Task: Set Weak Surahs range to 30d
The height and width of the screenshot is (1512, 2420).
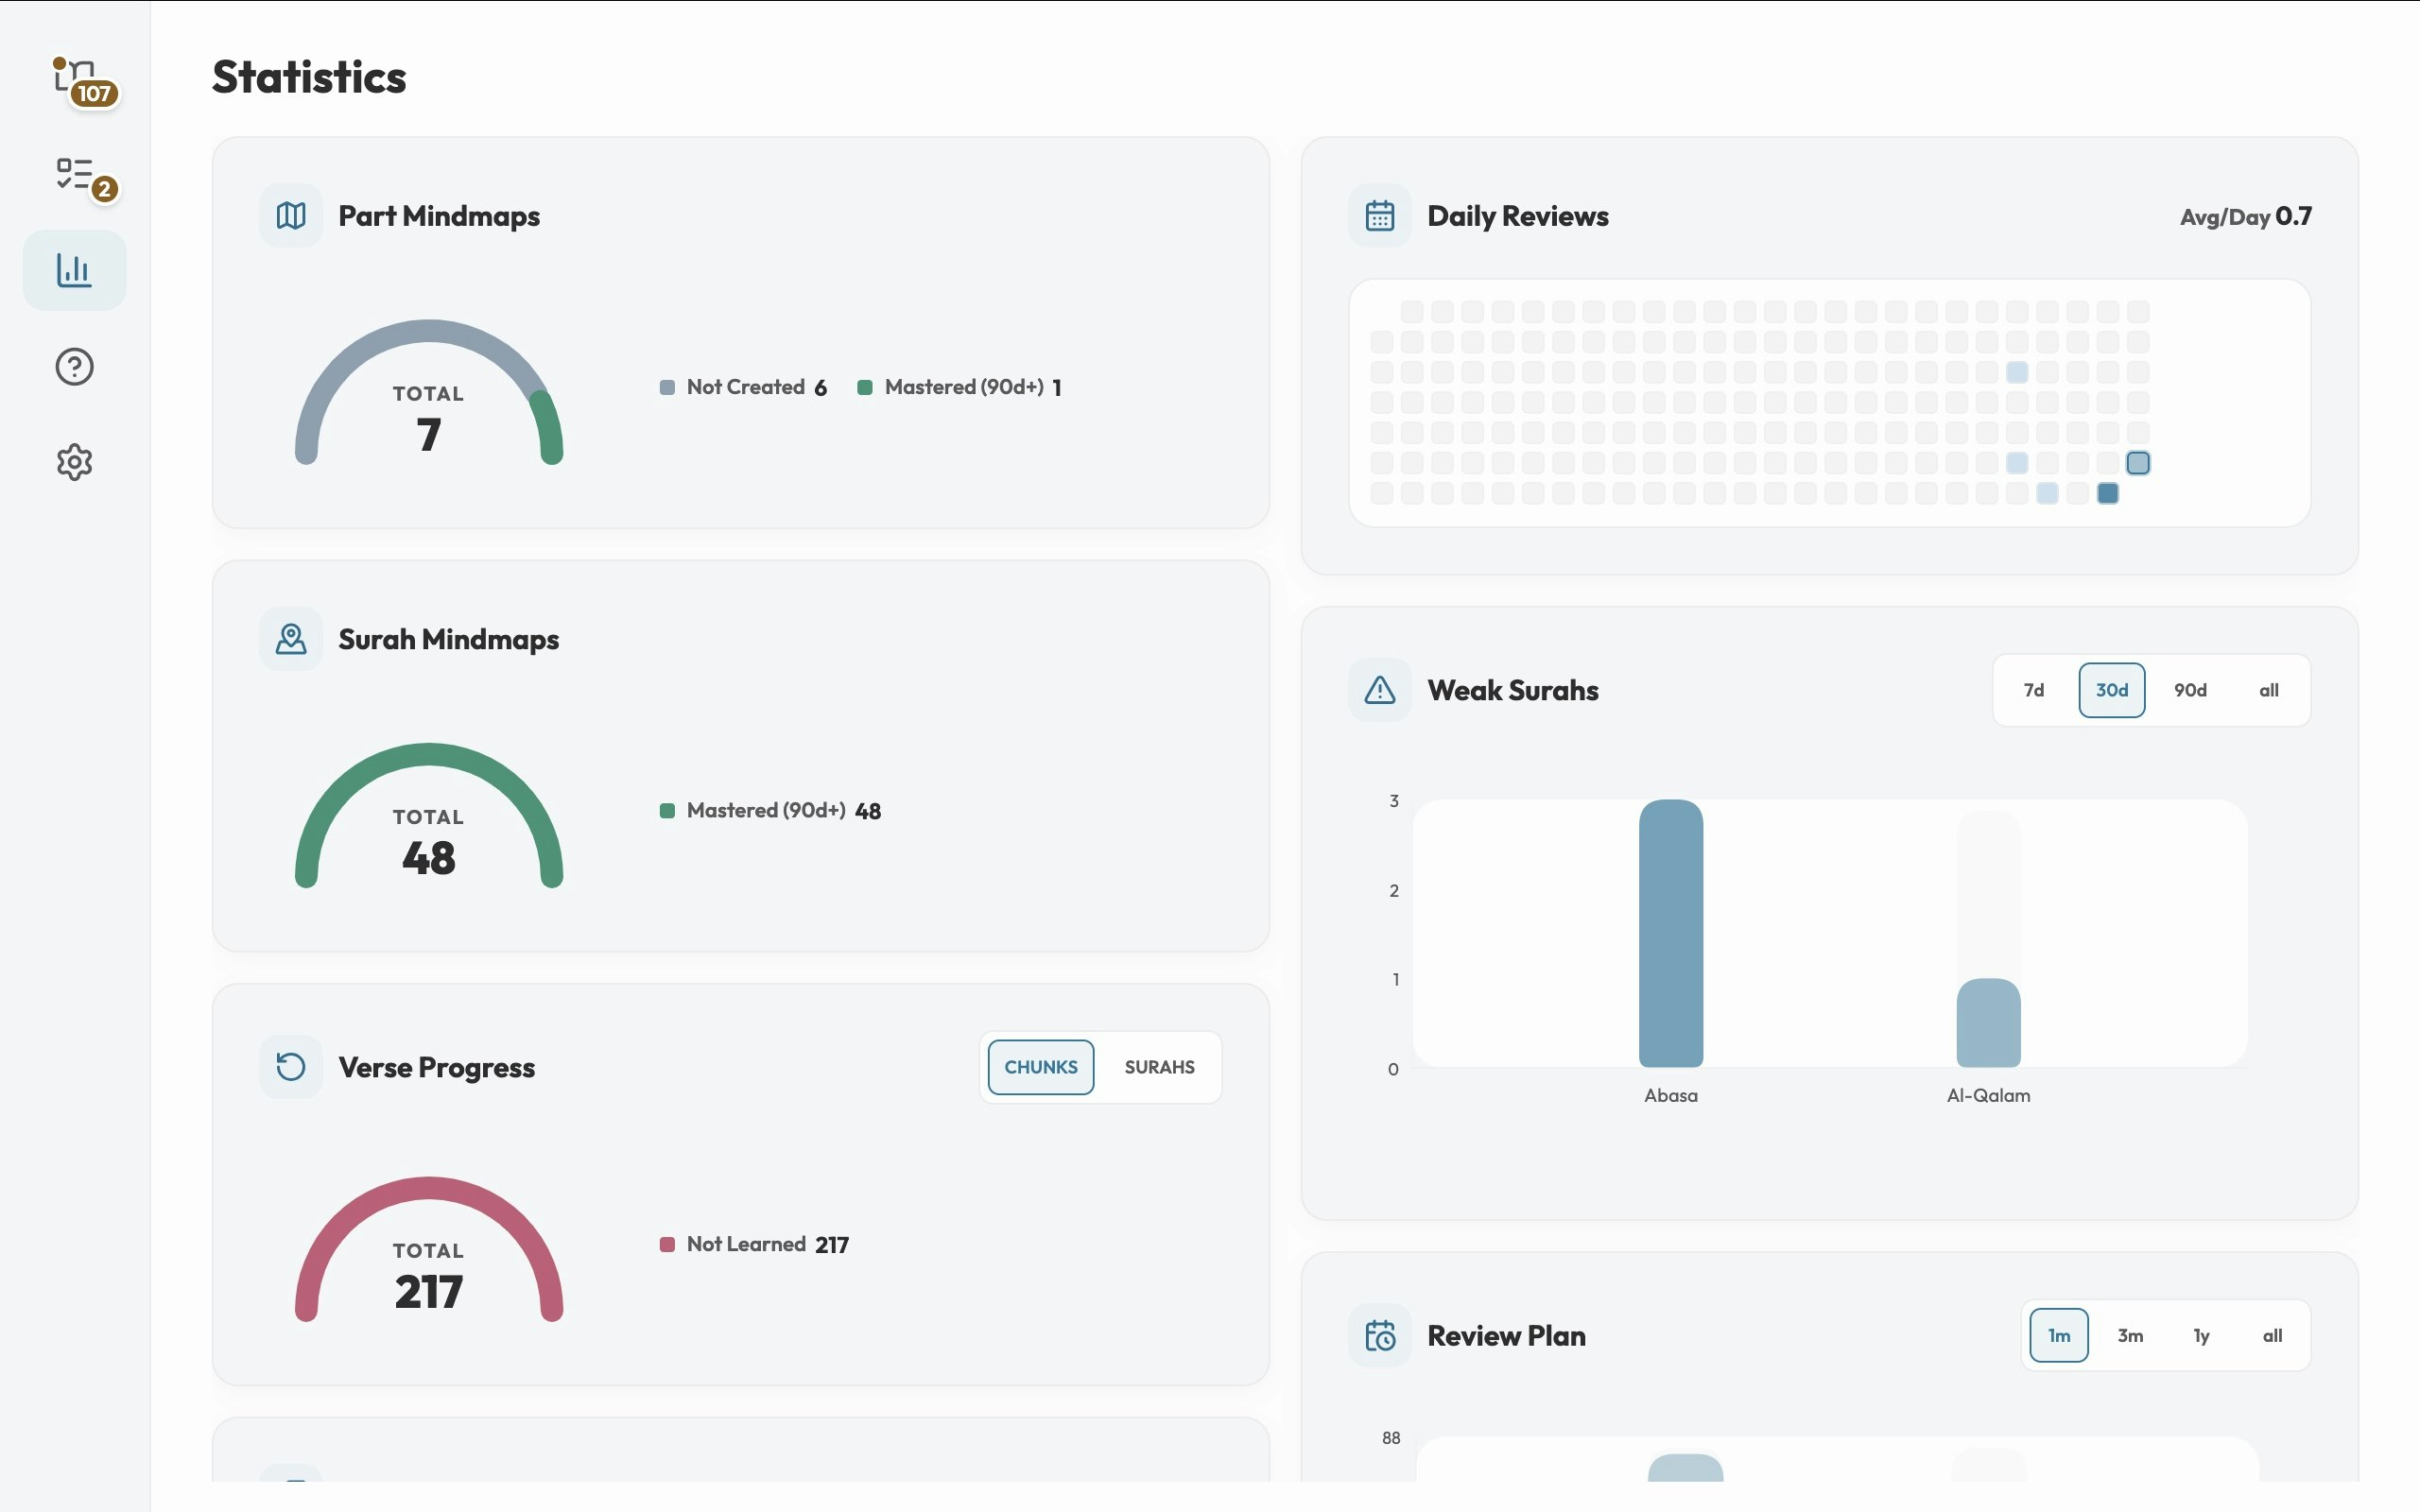Action: point(2112,690)
